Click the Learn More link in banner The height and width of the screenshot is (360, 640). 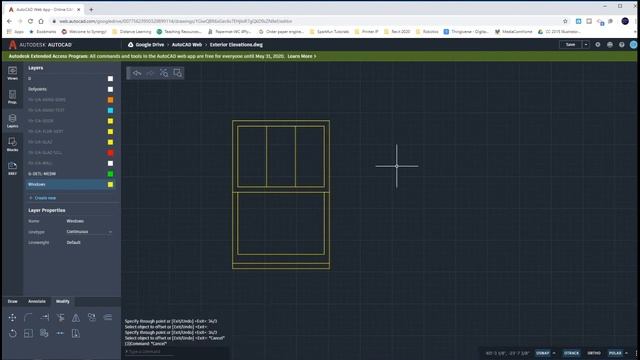point(302,56)
